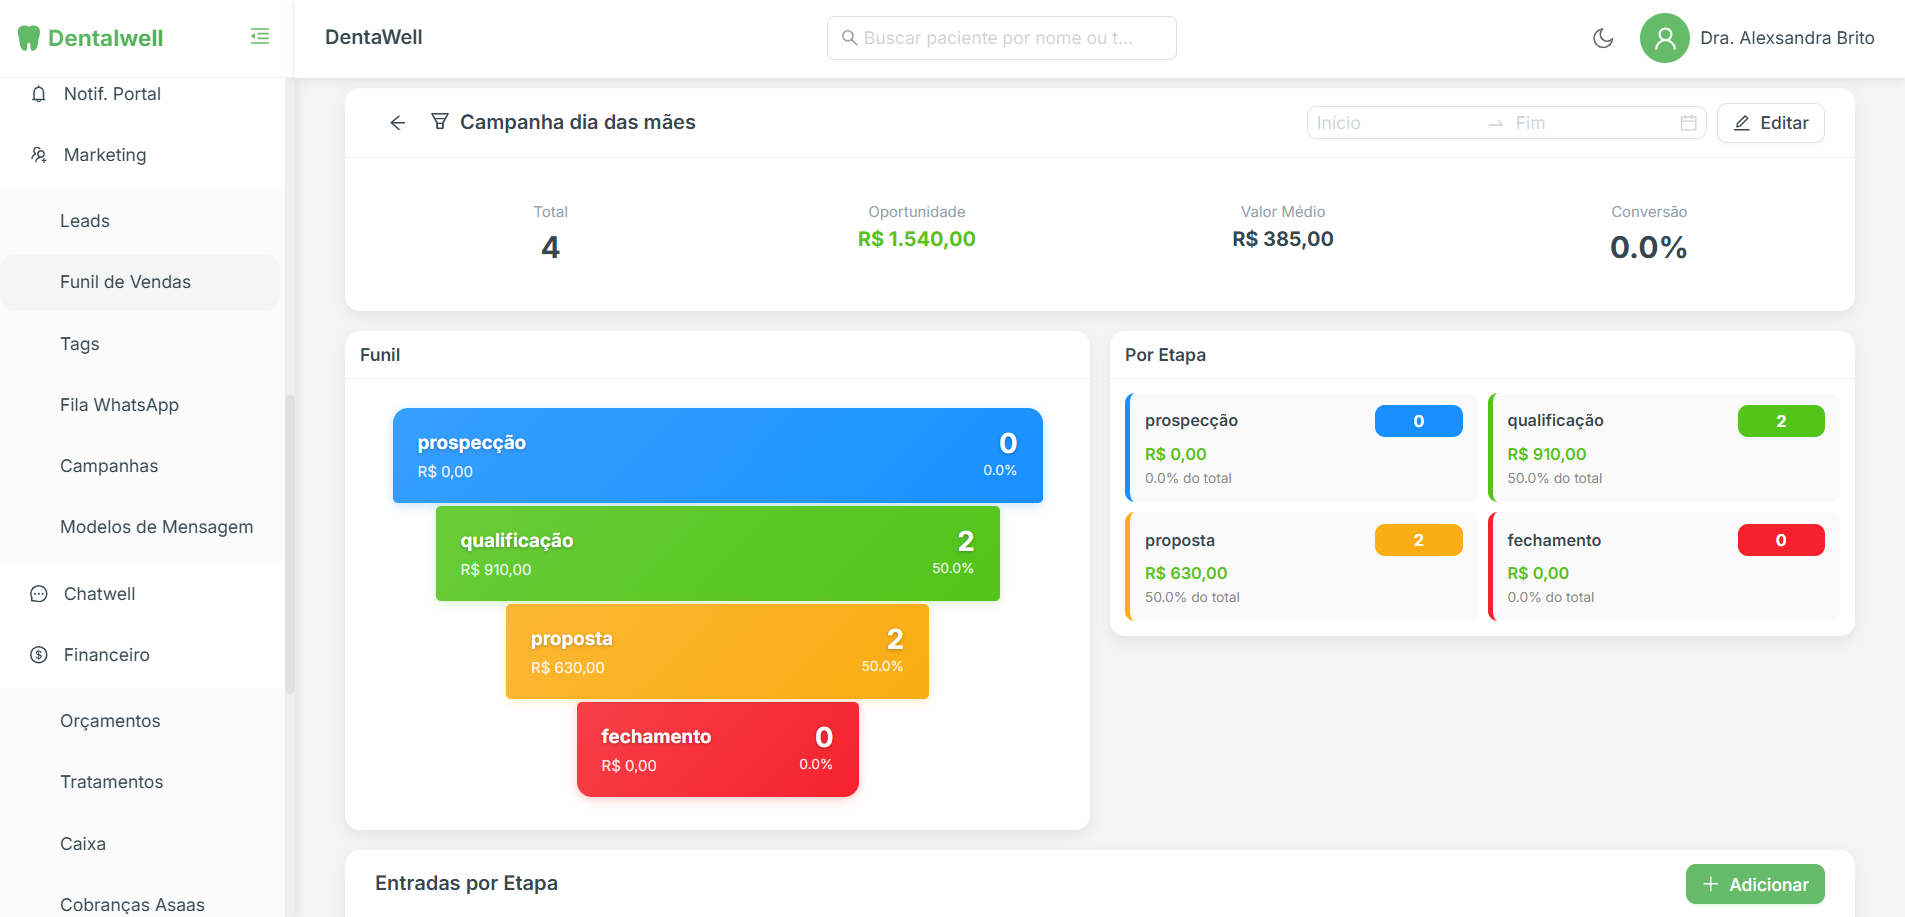The image size is (1905, 917).
Task: Click the patient search input field
Action: 1001,38
